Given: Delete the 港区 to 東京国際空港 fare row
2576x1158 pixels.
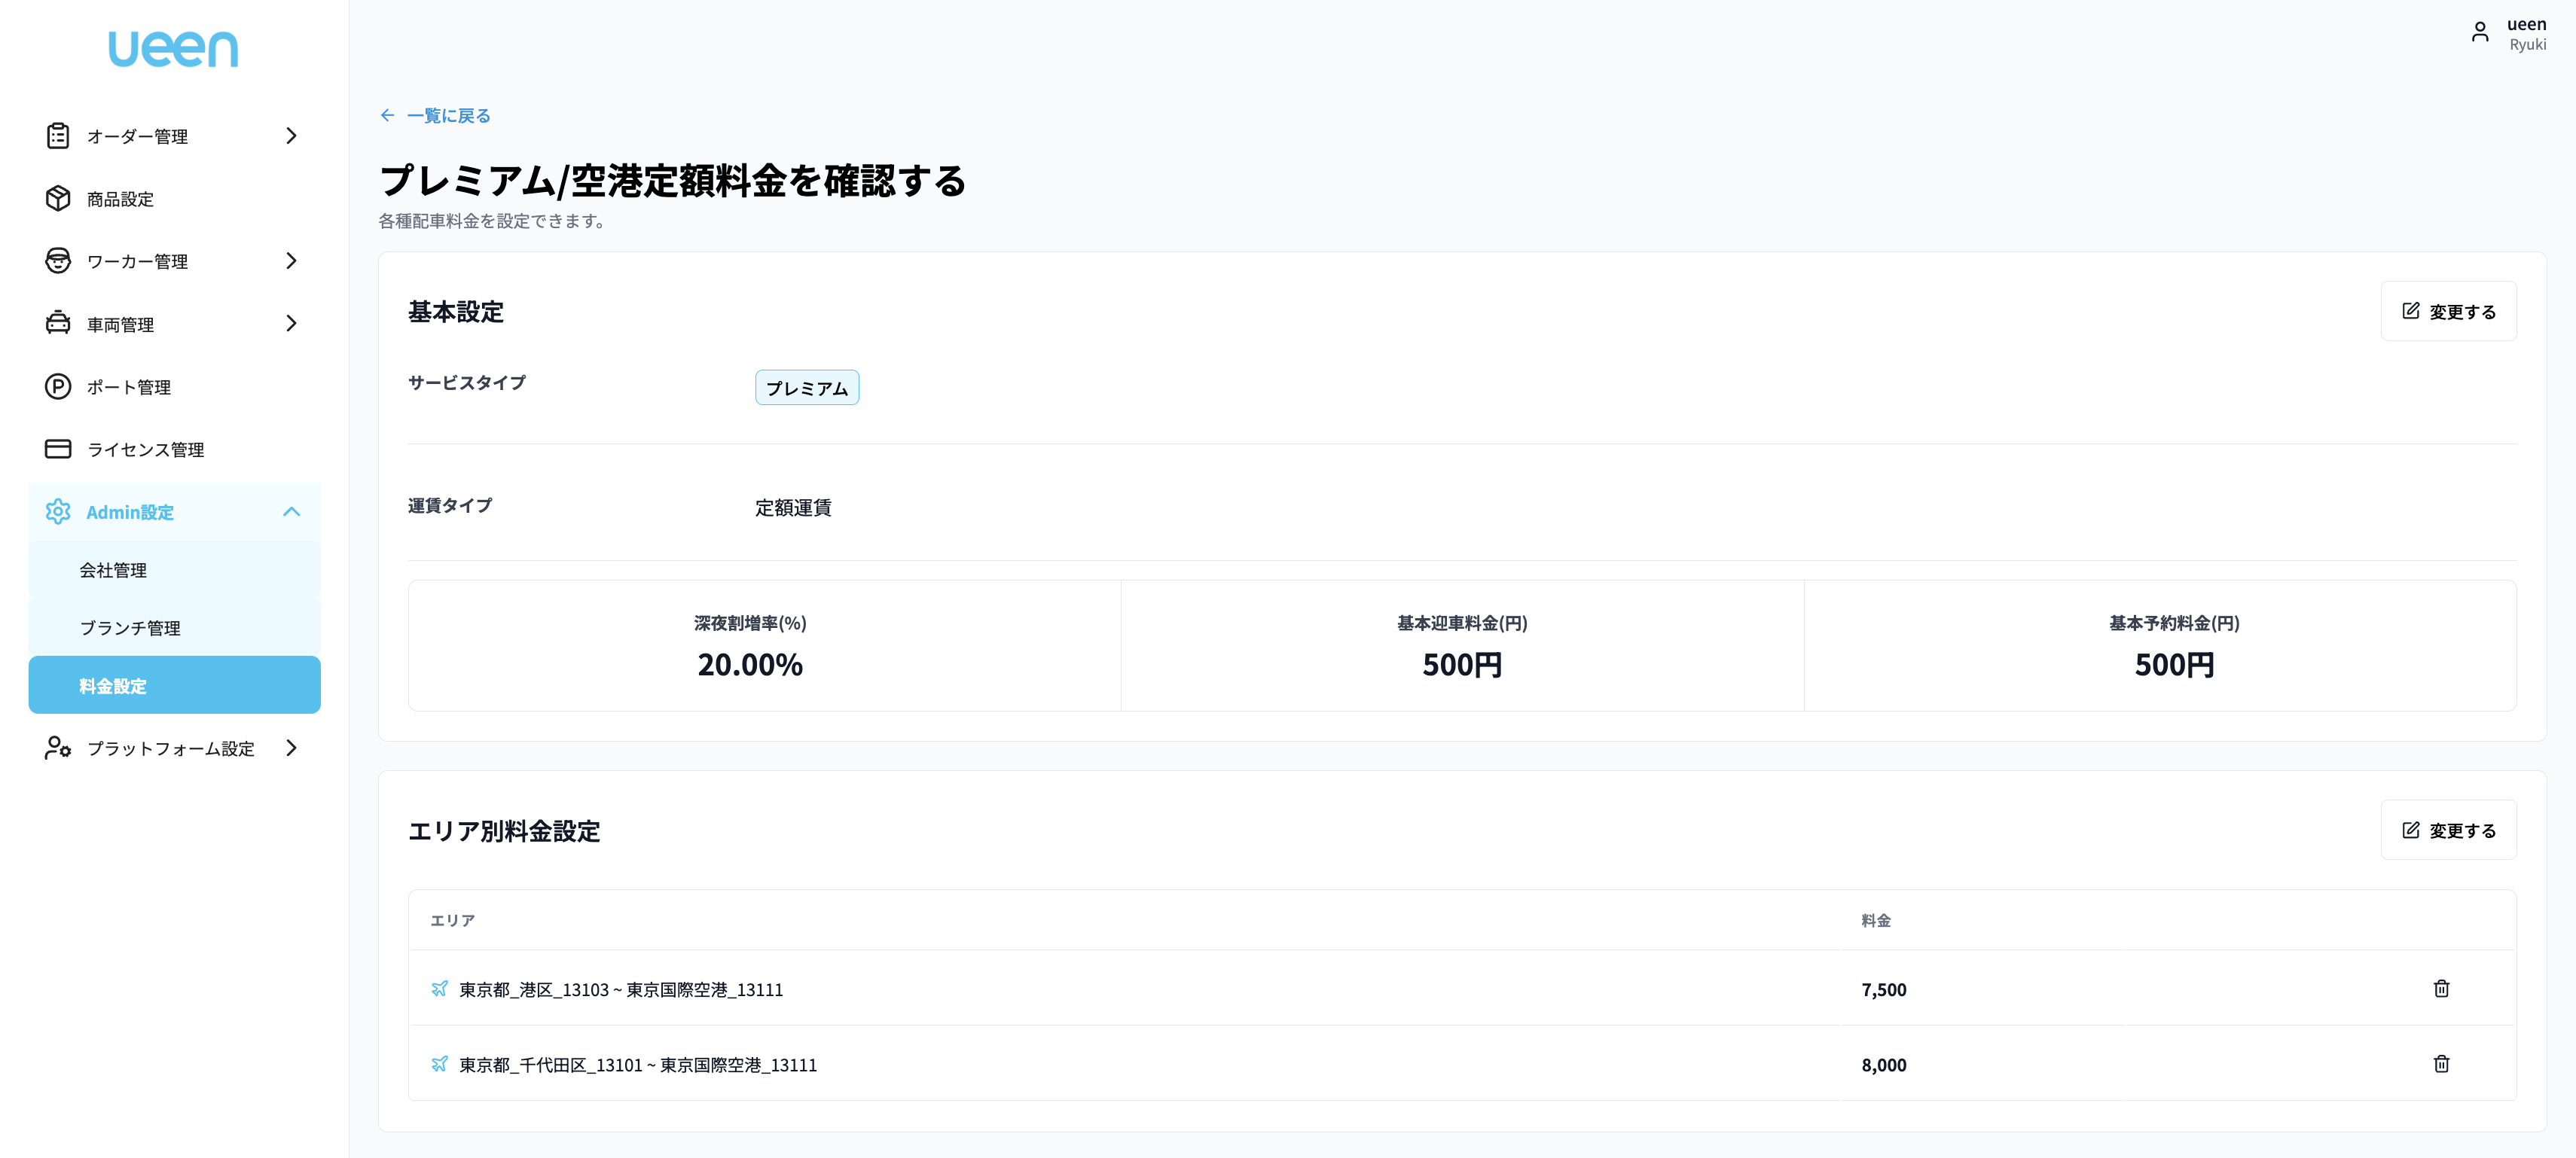Looking at the screenshot, I should [2440, 988].
